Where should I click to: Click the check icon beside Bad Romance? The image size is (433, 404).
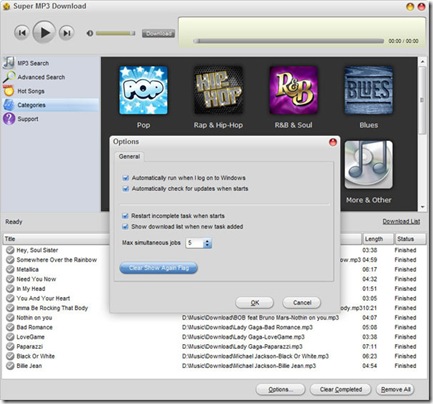coord(10,327)
